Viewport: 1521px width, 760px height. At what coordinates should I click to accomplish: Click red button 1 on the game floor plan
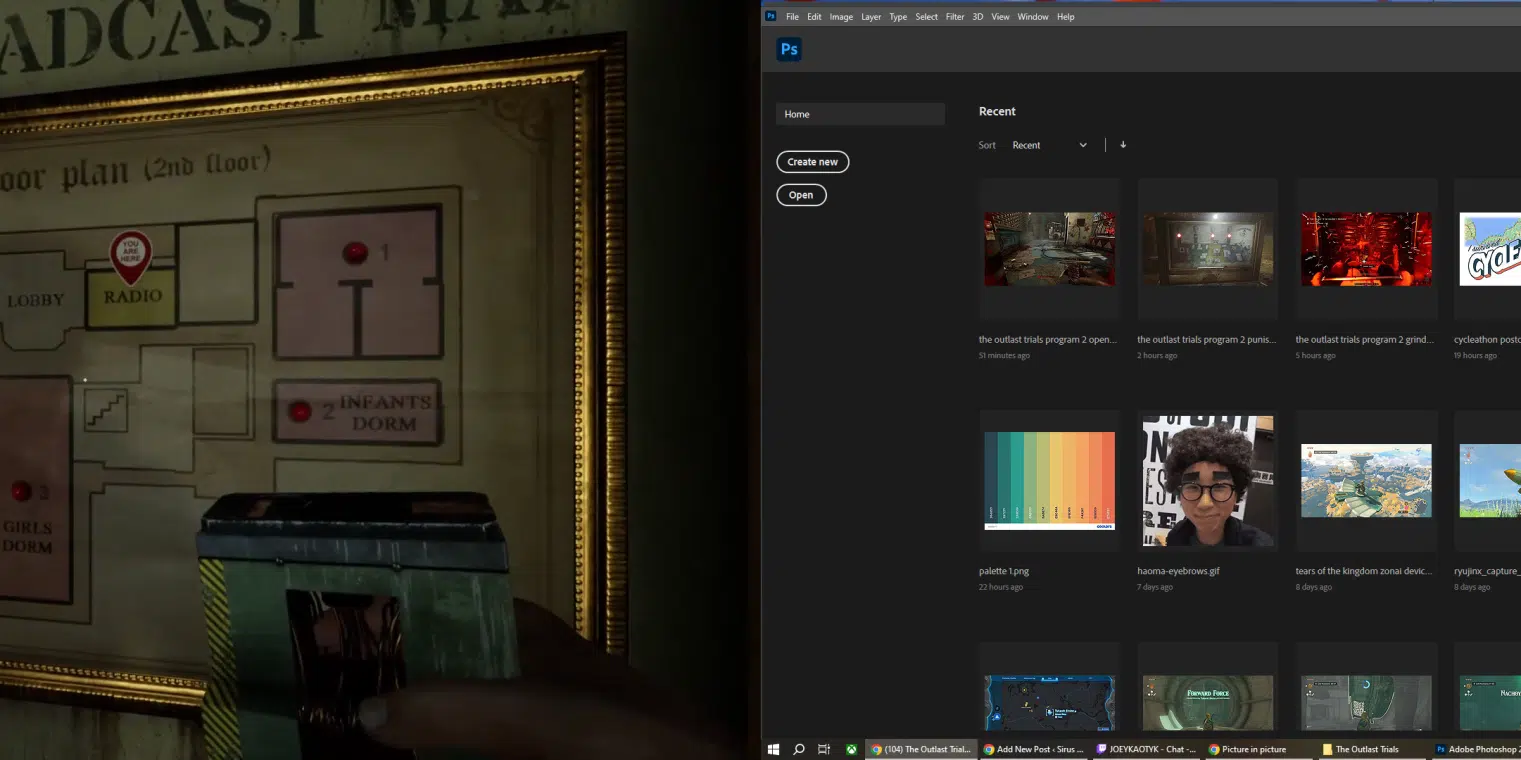click(x=355, y=253)
